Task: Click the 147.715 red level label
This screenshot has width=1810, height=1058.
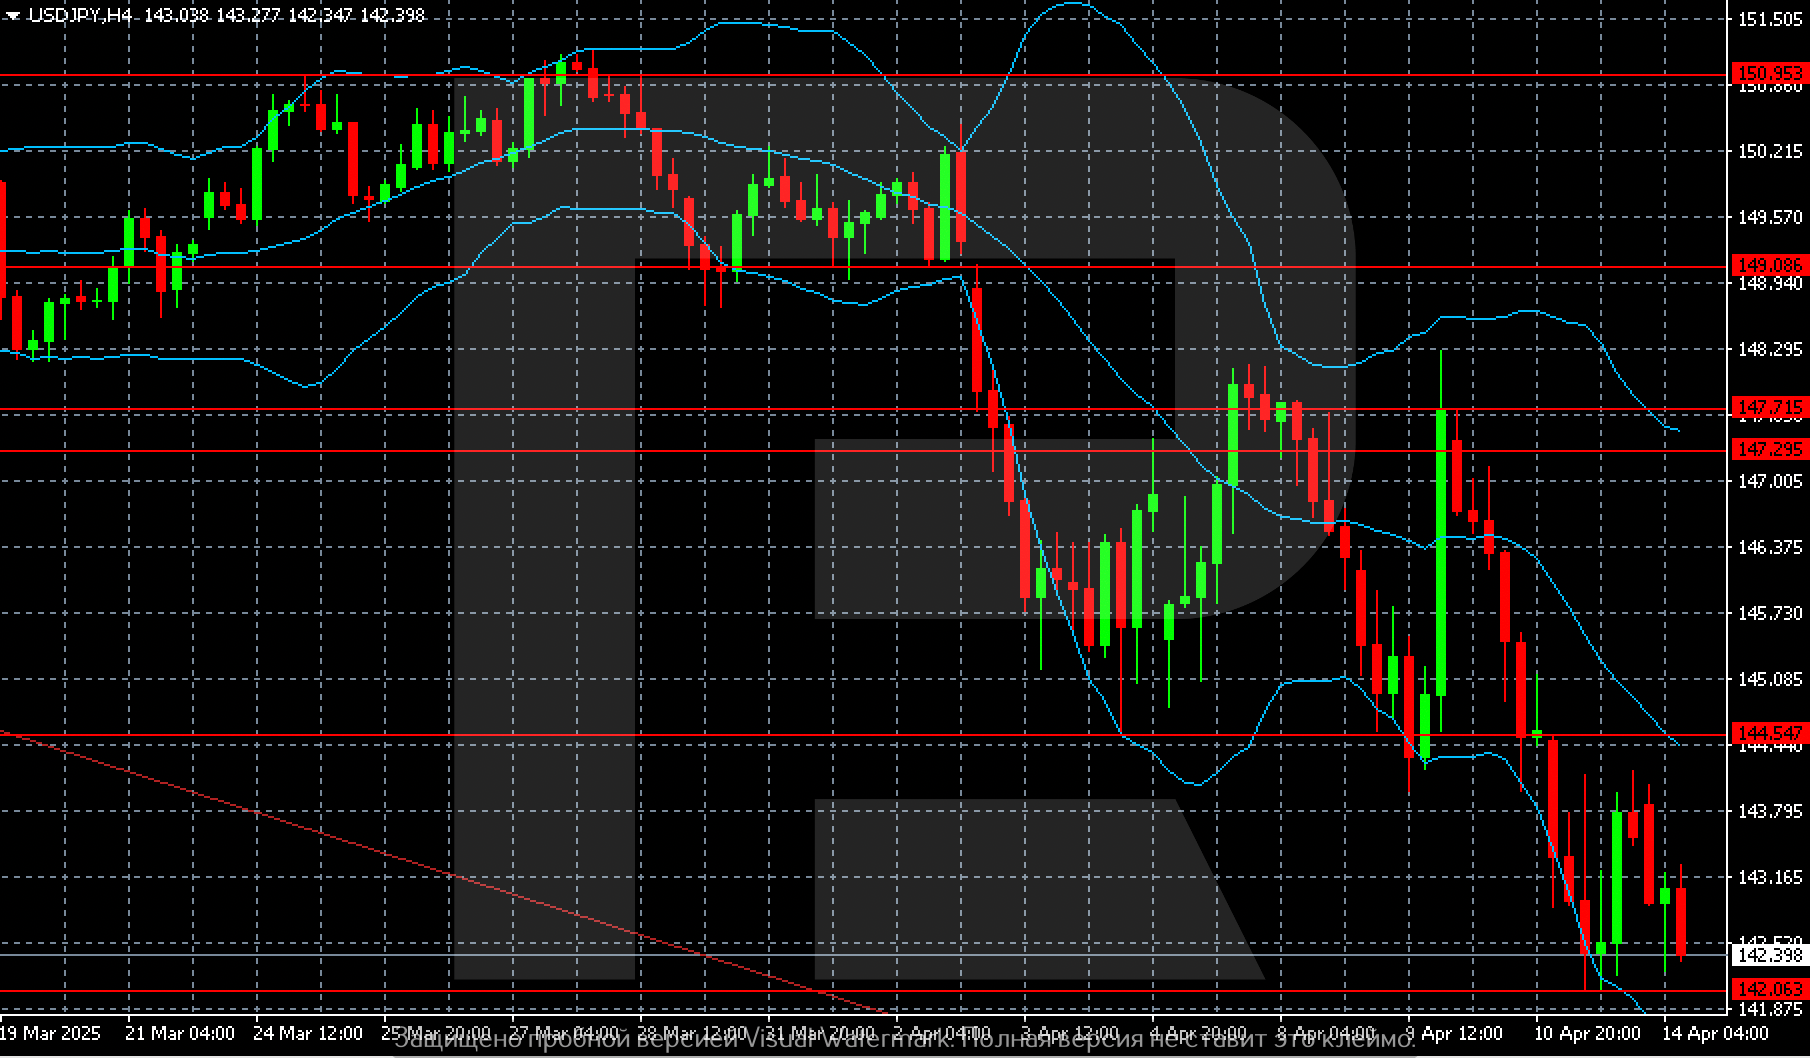Action: click(1770, 407)
